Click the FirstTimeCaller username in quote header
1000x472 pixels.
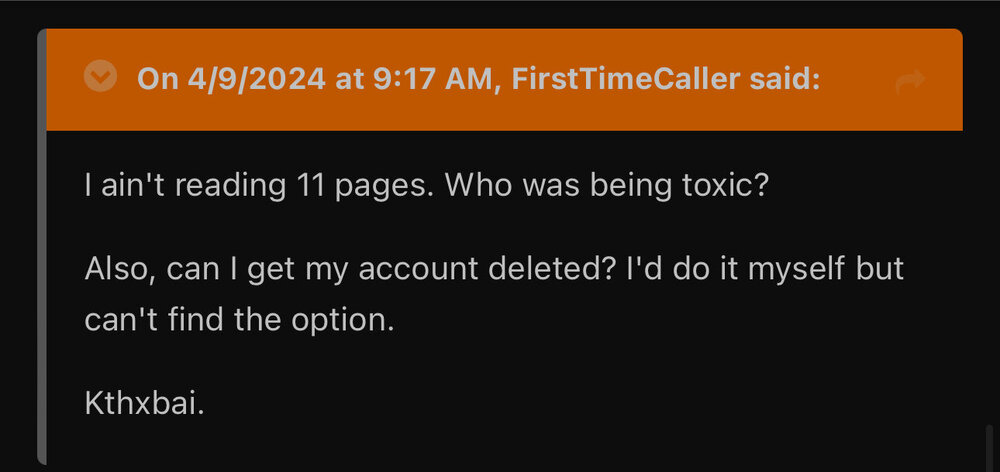[625, 79]
